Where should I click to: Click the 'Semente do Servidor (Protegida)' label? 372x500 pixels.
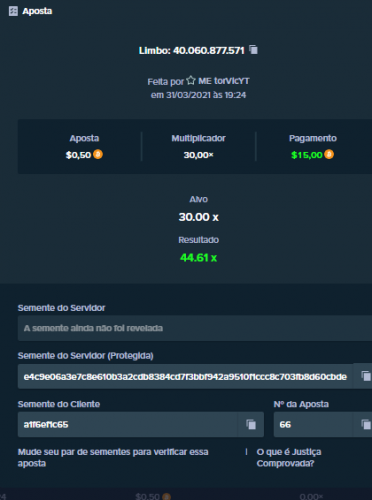coord(86,356)
